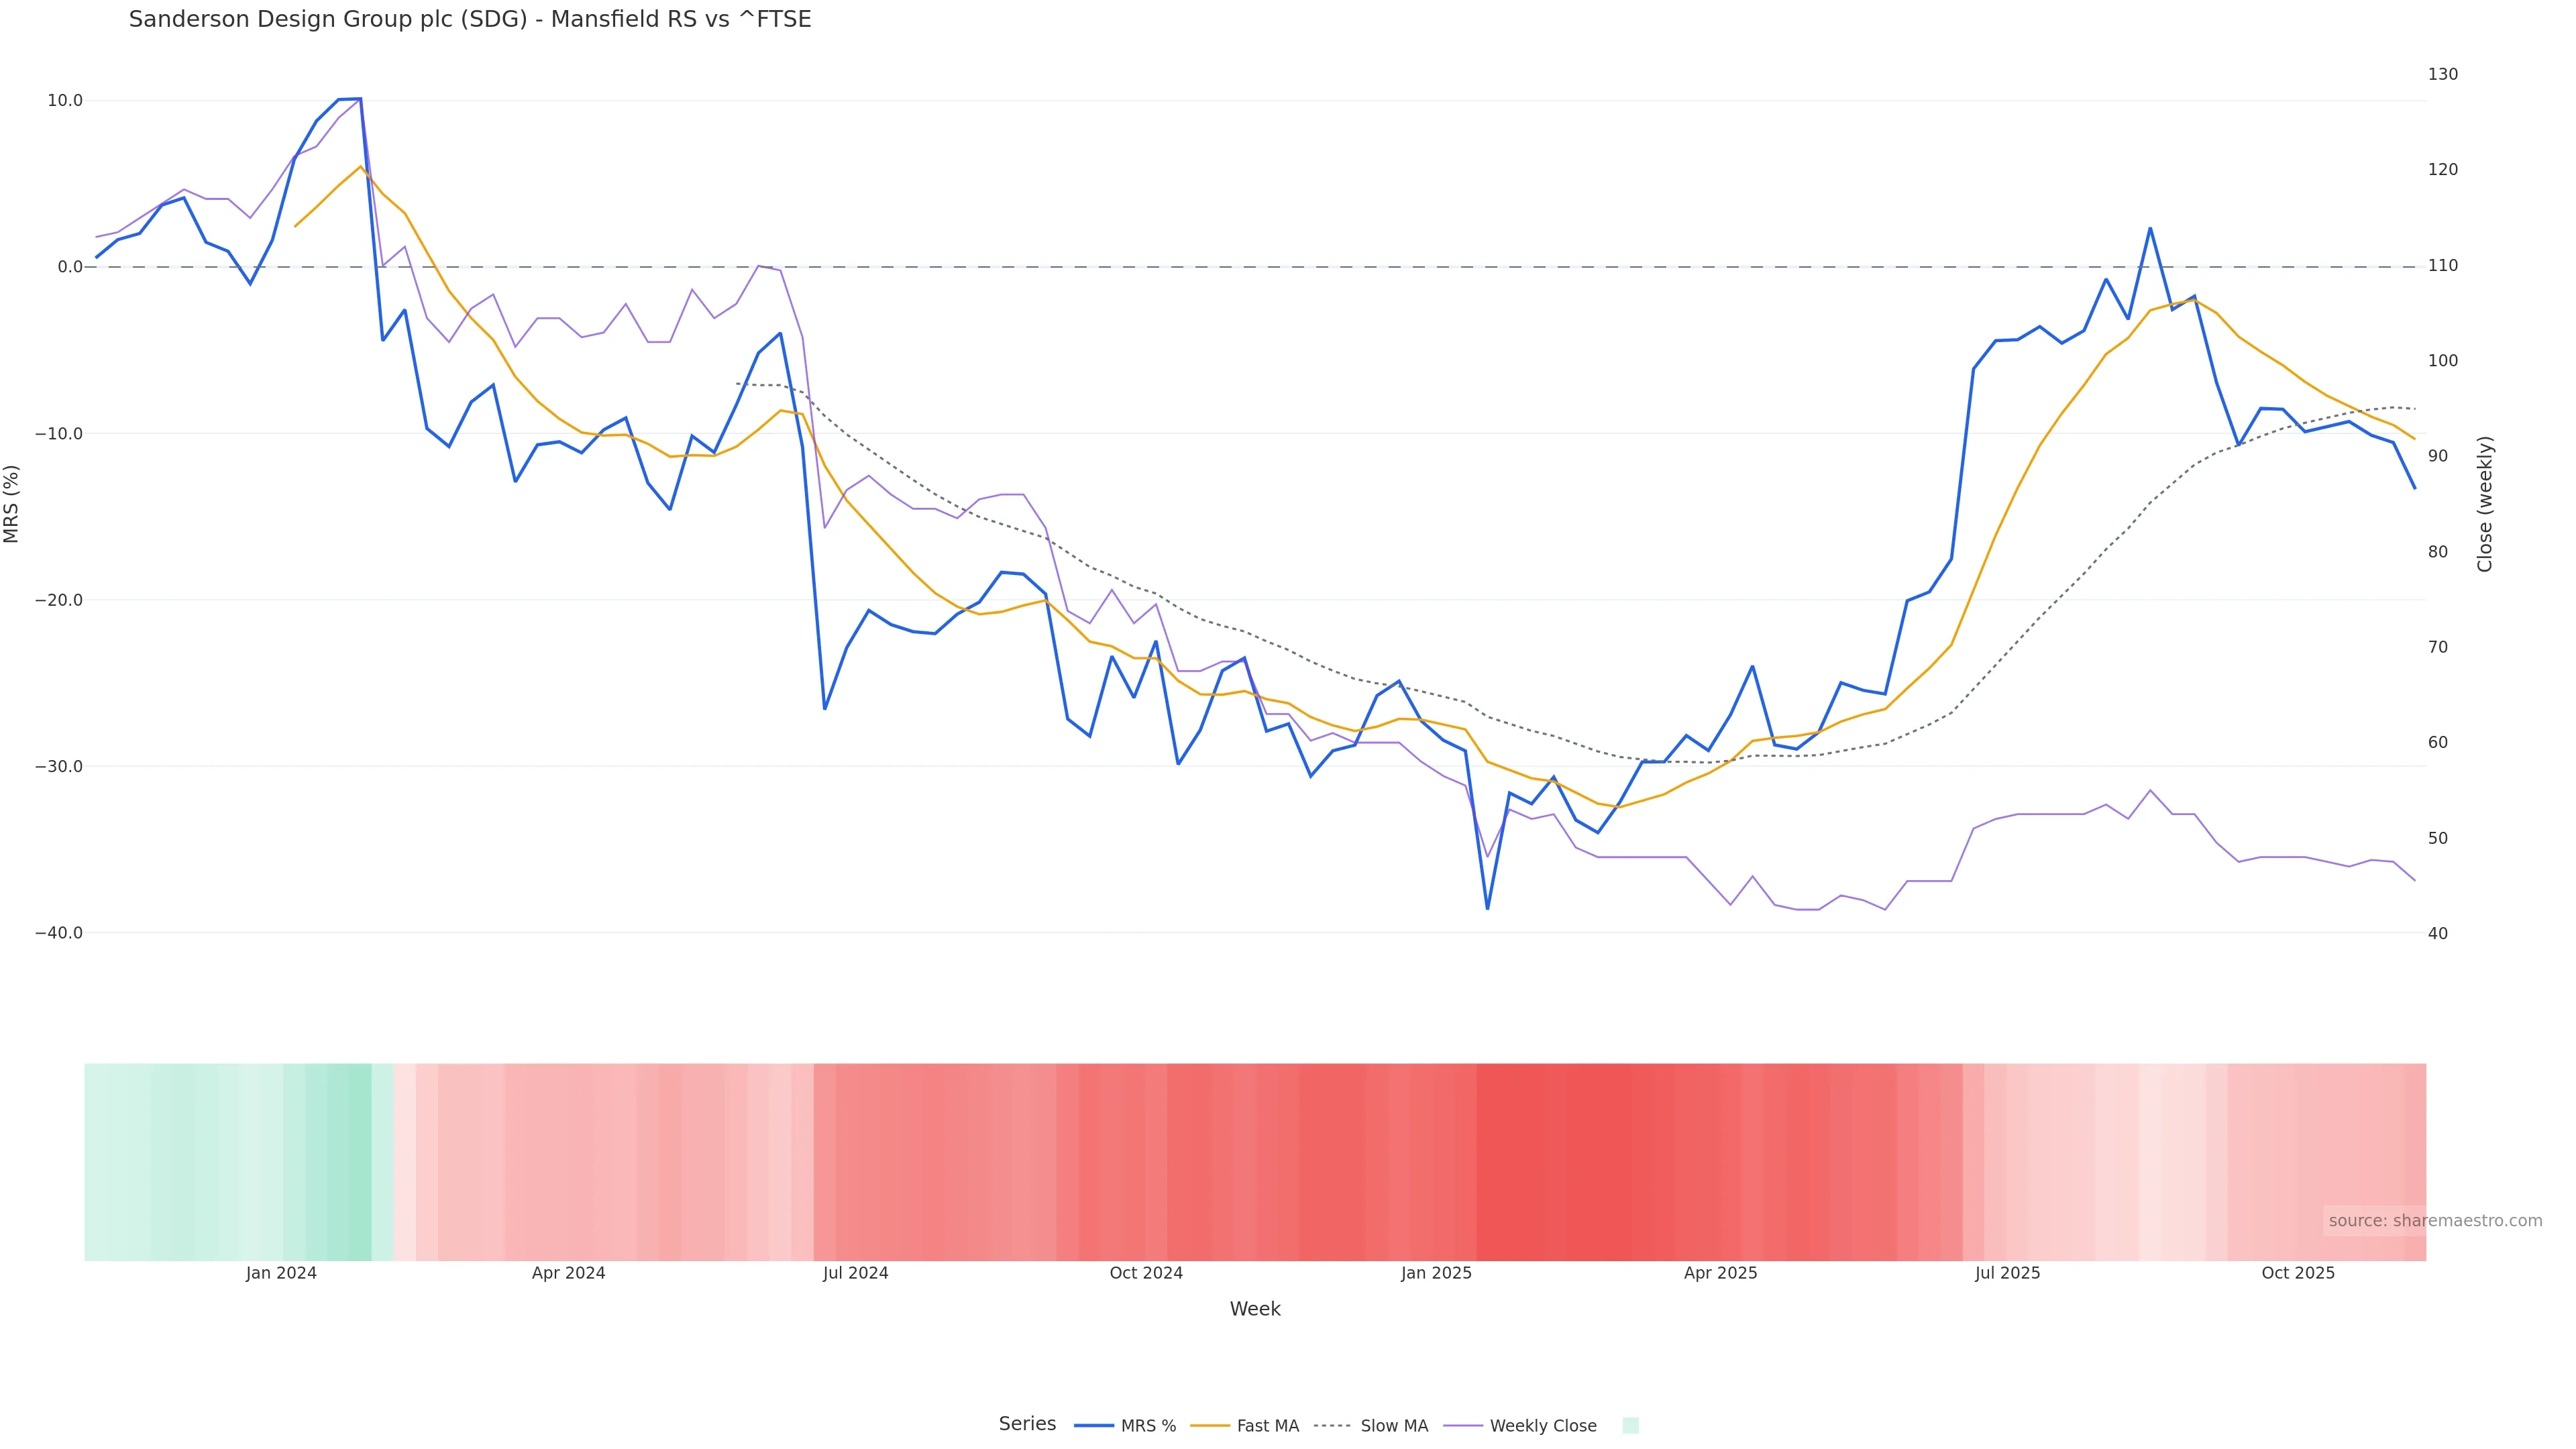The height and width of the screenshot is (1449, 2576).
Task: Click the −40.0 left axis tick label
Action: [x=59, y=933]
